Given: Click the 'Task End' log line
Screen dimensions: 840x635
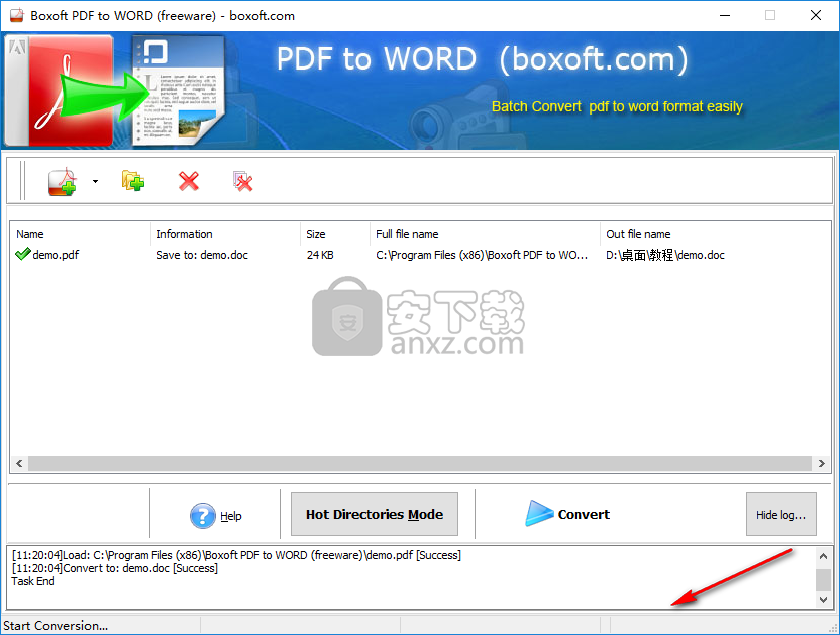Looking at the screenshot, I should tap(33, 581).
